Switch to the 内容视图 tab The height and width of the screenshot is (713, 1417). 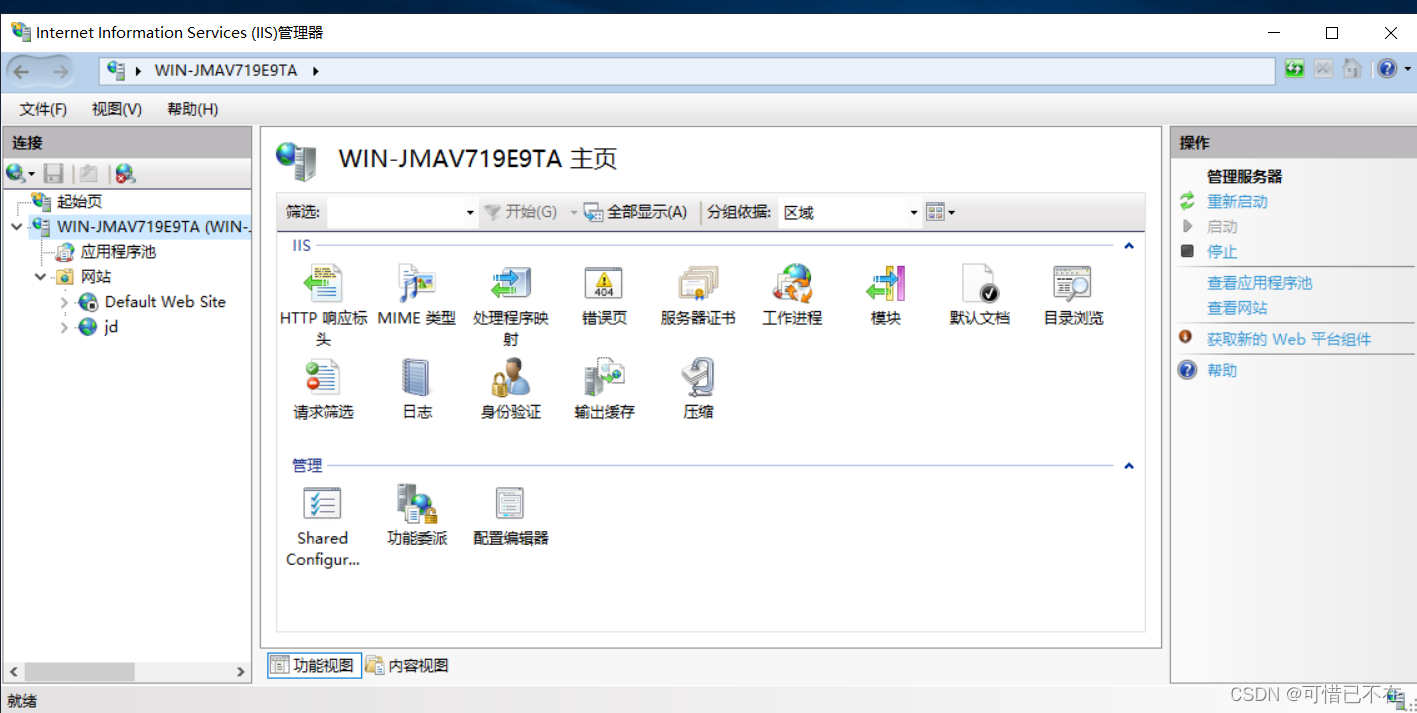pos(407,665)
